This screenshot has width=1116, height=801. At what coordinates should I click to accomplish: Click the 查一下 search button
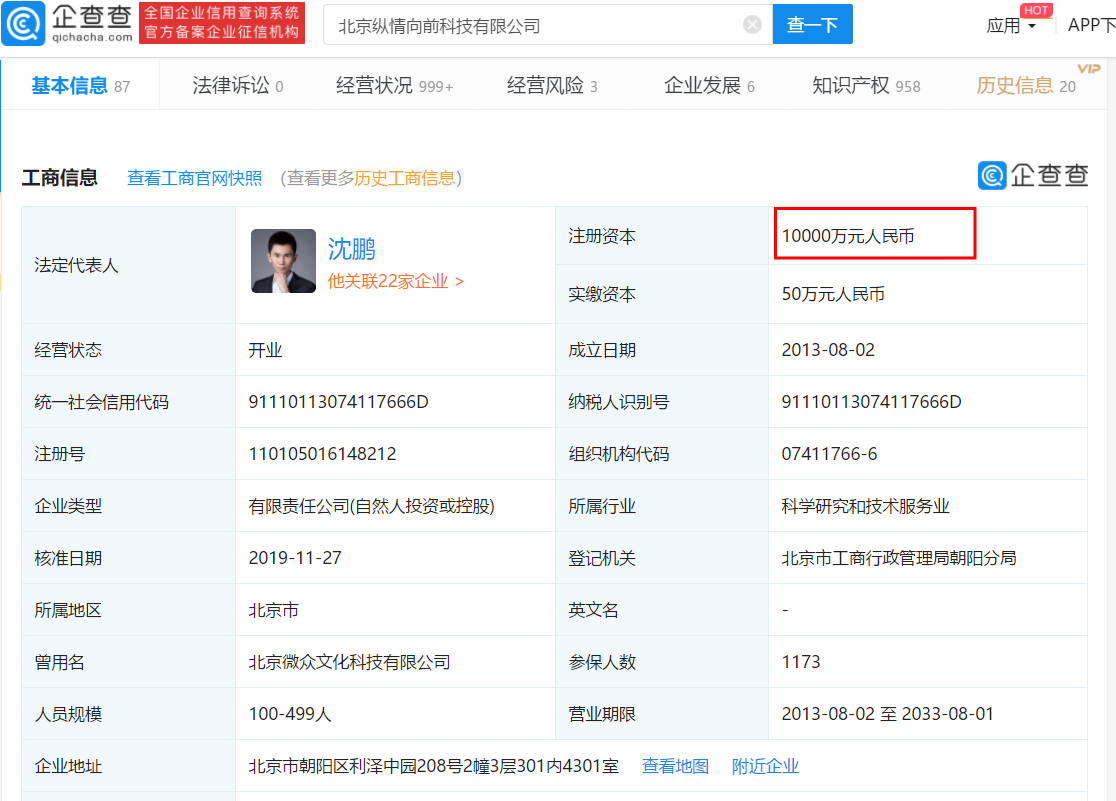click(812, 25)
